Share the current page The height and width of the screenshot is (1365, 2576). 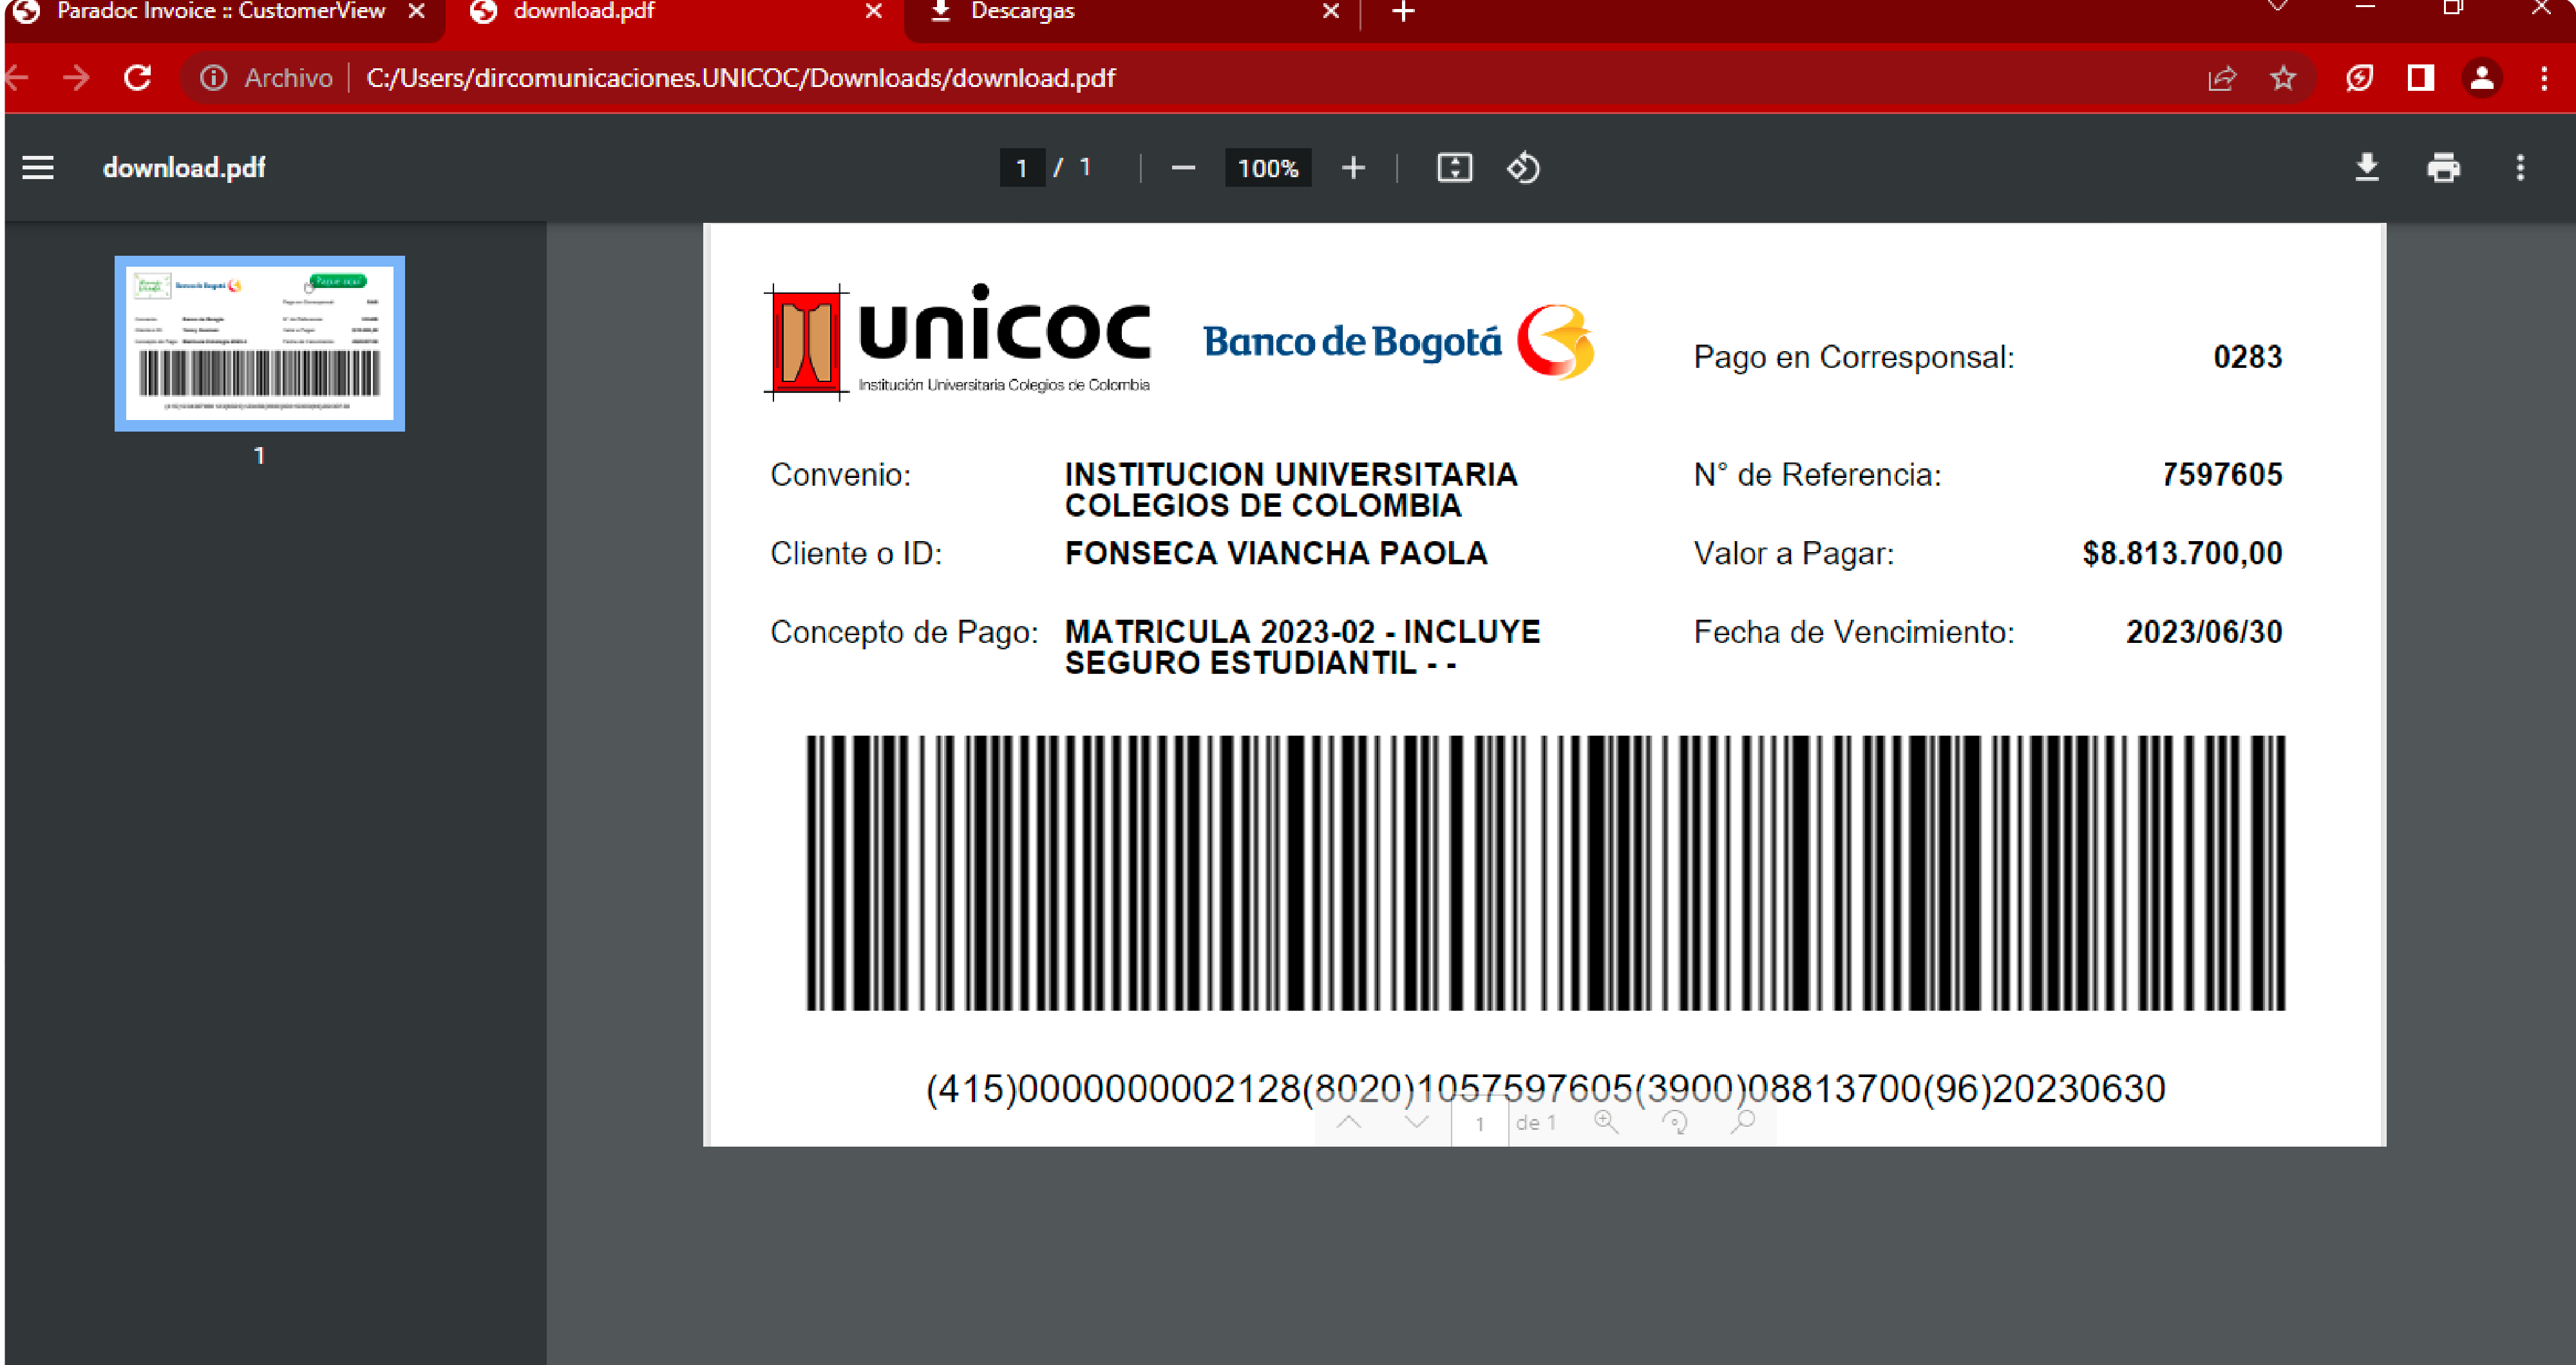tap(2222, 78)
